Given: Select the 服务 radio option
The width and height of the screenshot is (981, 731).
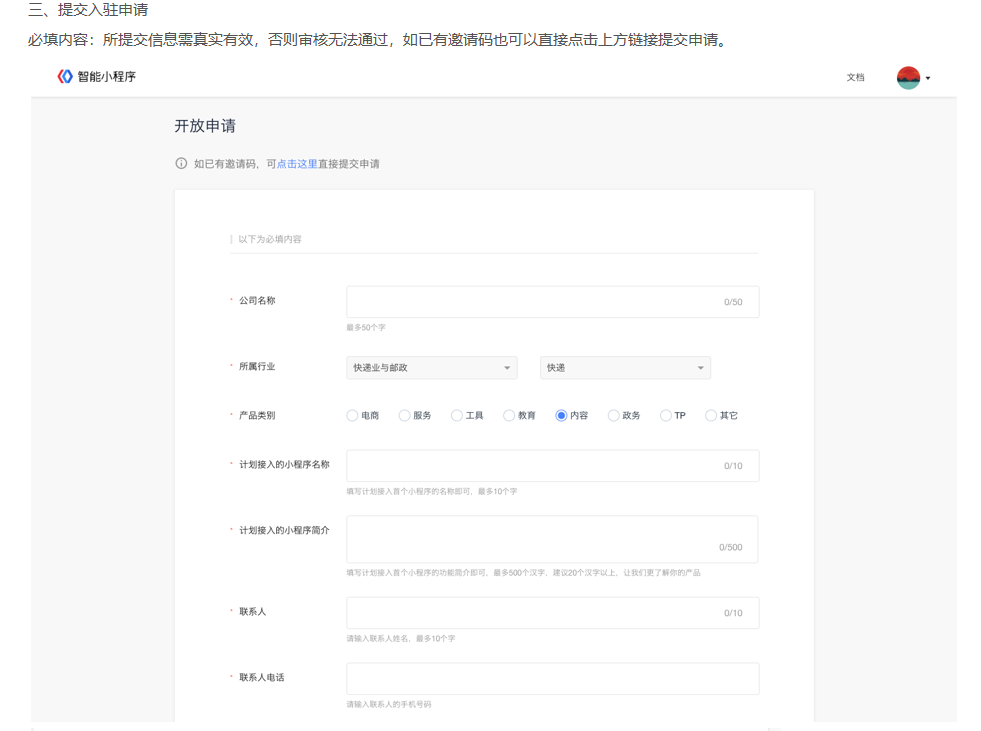Looking at the screenshot, I should click(404, 416).
